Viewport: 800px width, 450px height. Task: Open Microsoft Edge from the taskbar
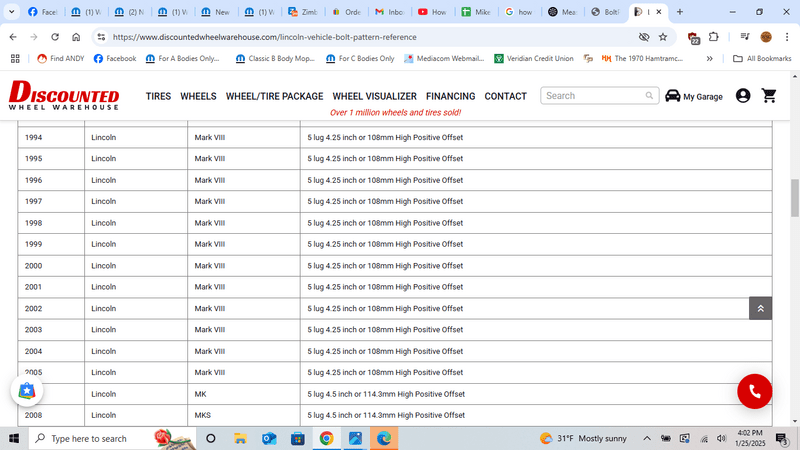coord(384,438)
